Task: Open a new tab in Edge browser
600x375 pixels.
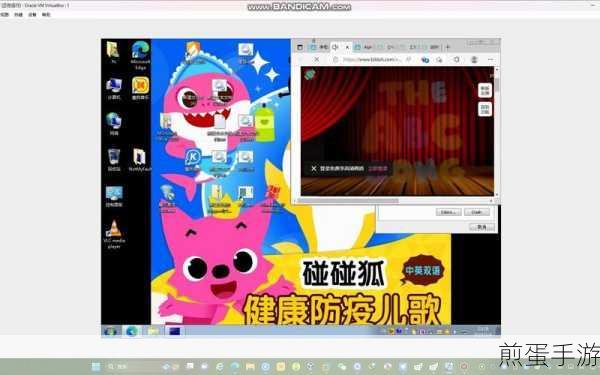Action: [x=448, y=47]
